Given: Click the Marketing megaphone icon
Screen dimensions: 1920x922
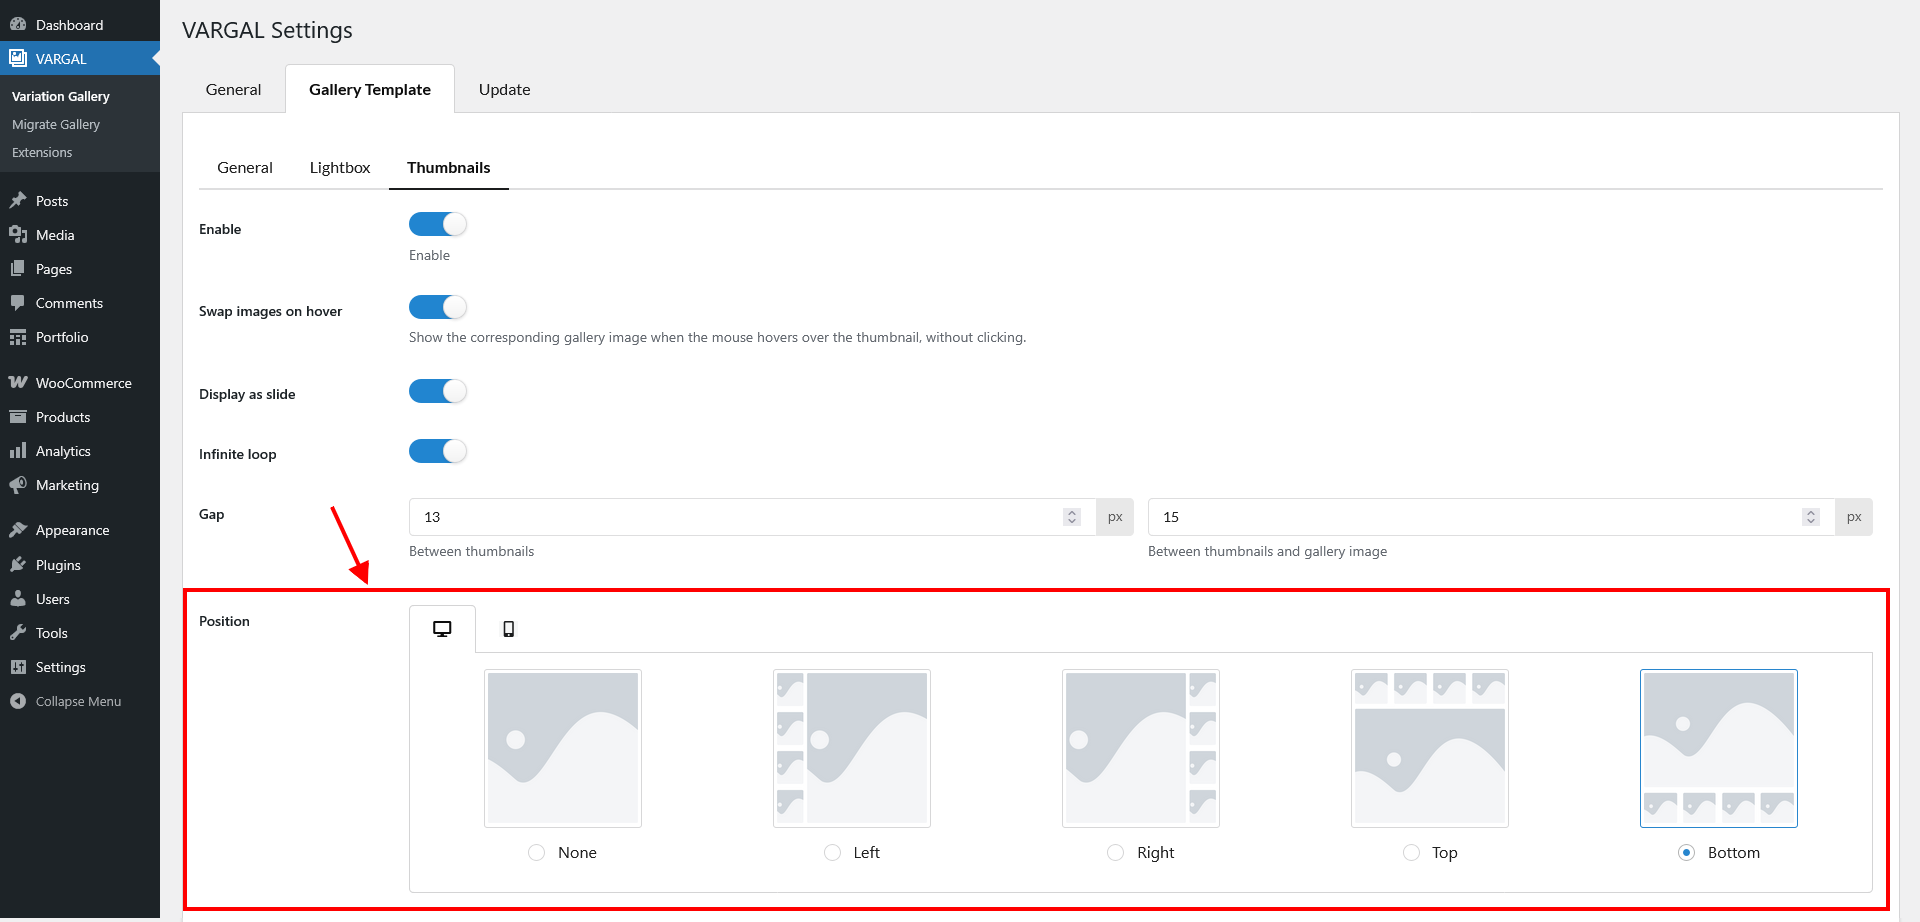Looking at the screenshot, I should [18, 484].
